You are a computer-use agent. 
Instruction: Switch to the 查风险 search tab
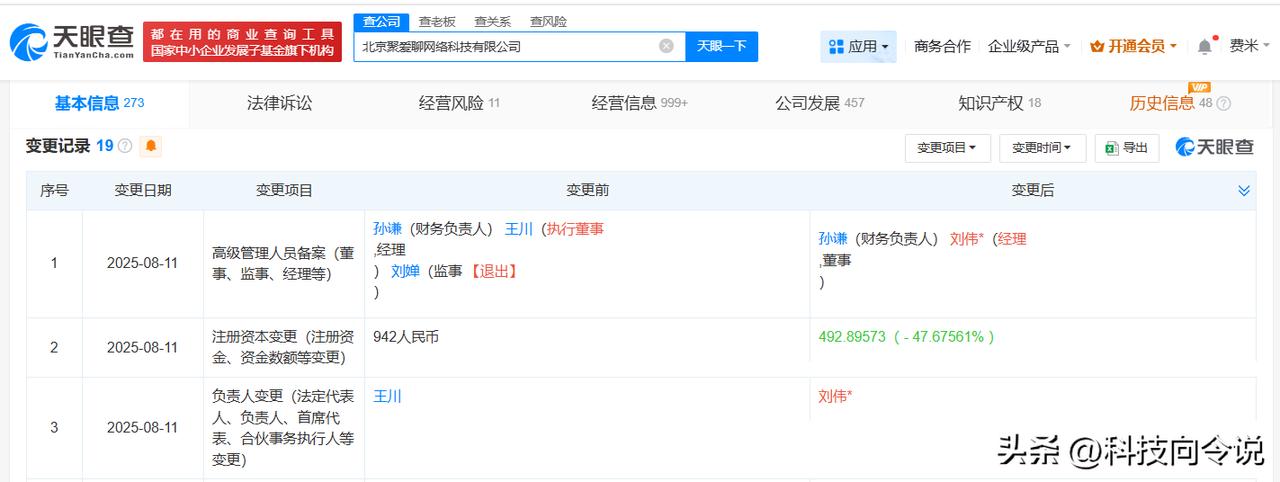tap(548, 22)
